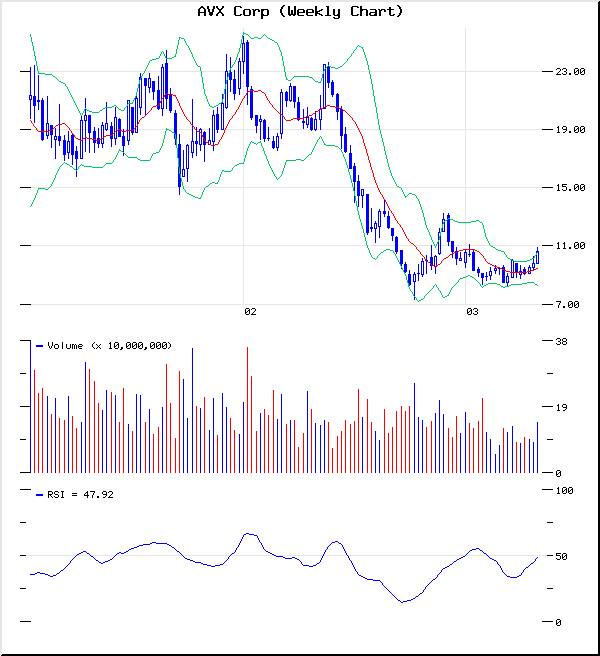Screen dimensions: 600x656
Task: Select the 38 volume axis label
Action: (562, 341)
